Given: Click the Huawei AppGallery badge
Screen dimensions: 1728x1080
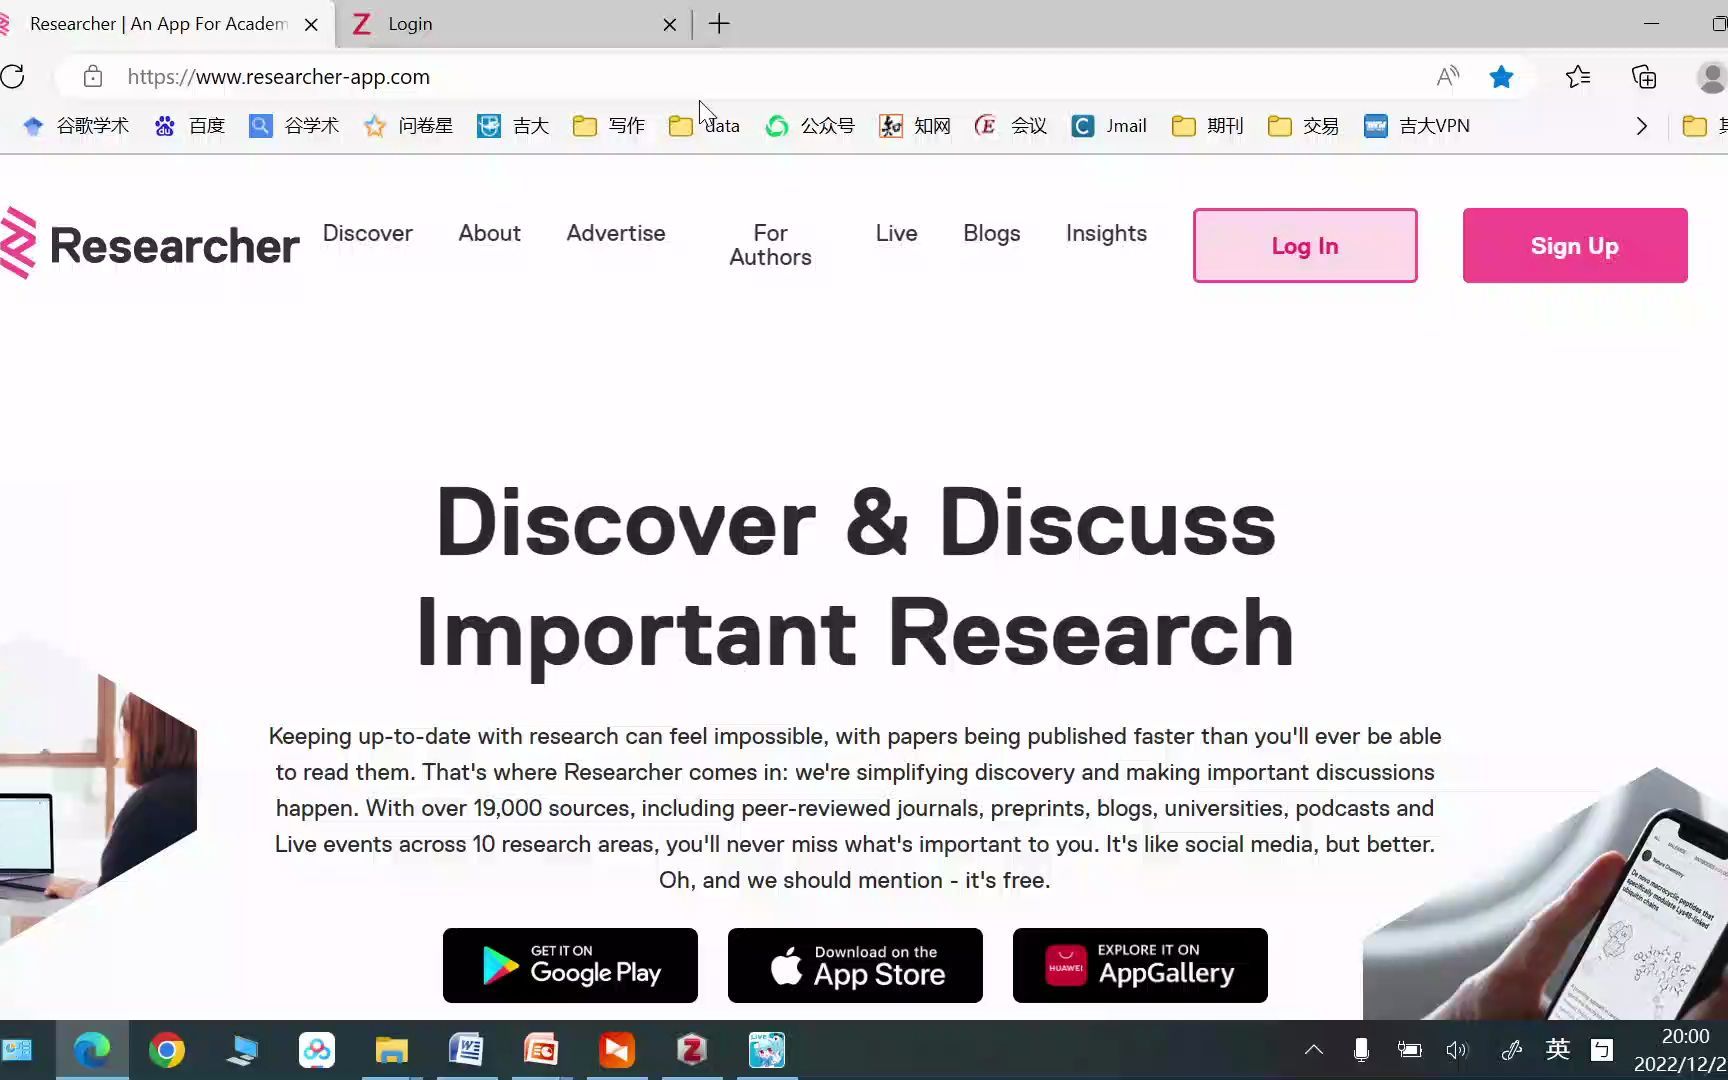Looking at the screenshot, I should pyautogui.click(x=1140, y=965).
